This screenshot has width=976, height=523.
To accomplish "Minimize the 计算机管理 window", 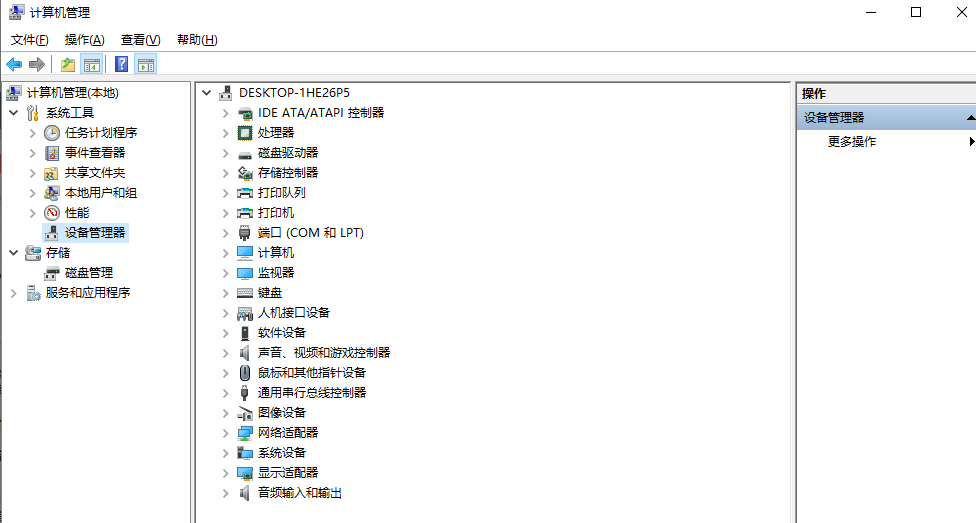I will 871,12.
